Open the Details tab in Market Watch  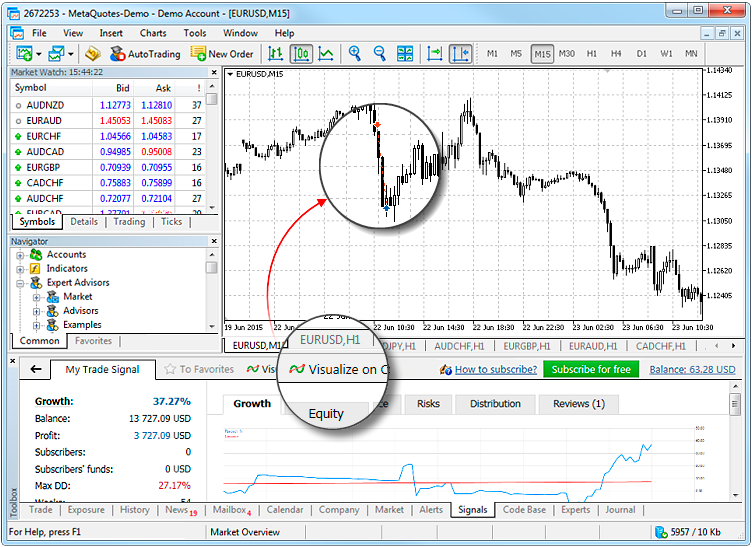[84, 221]
